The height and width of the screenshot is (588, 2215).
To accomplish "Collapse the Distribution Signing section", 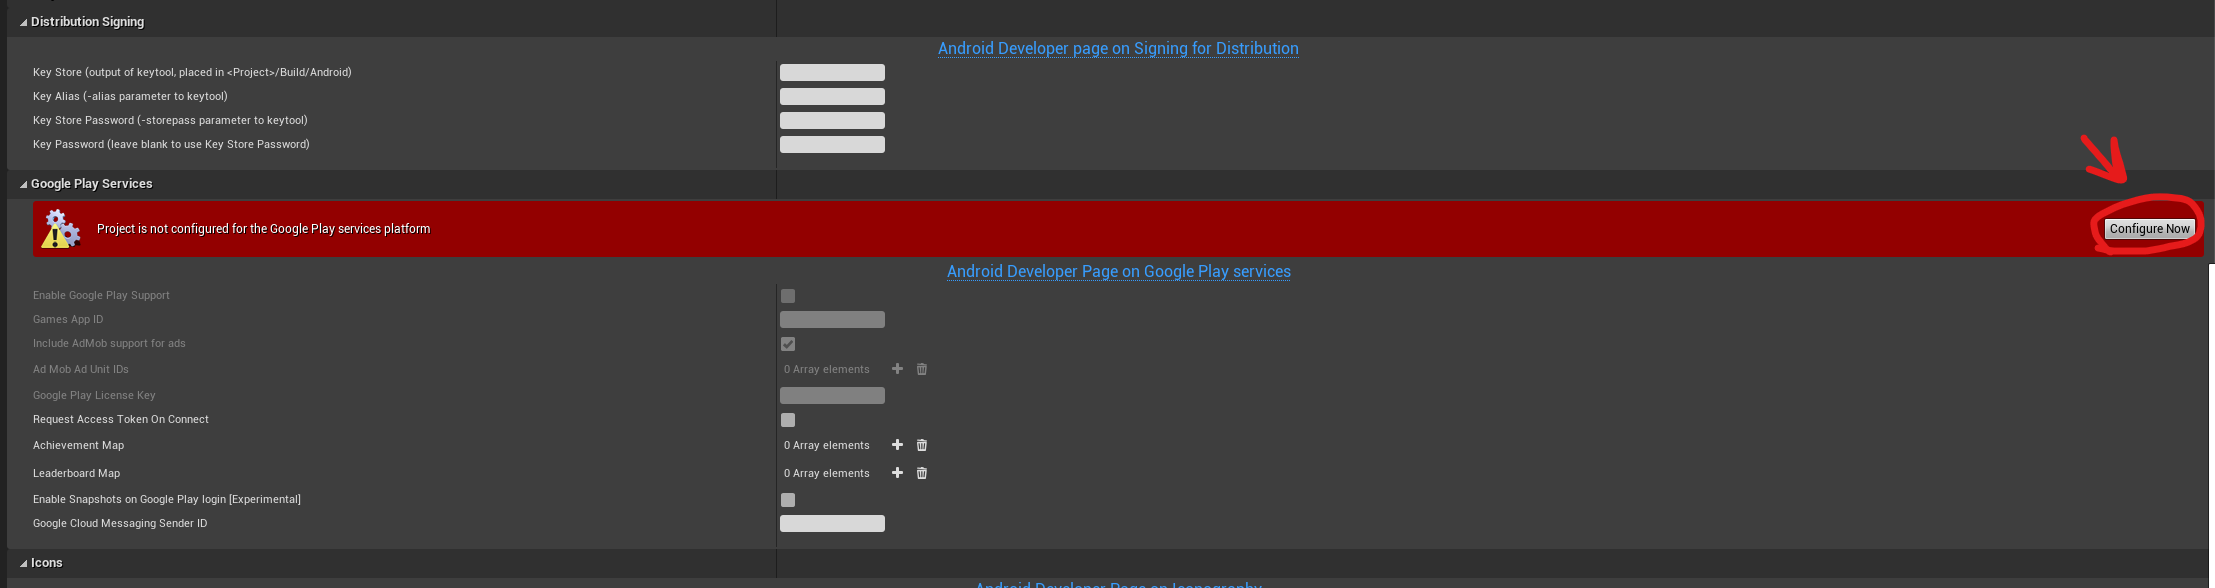I will [x=23, y=22].
